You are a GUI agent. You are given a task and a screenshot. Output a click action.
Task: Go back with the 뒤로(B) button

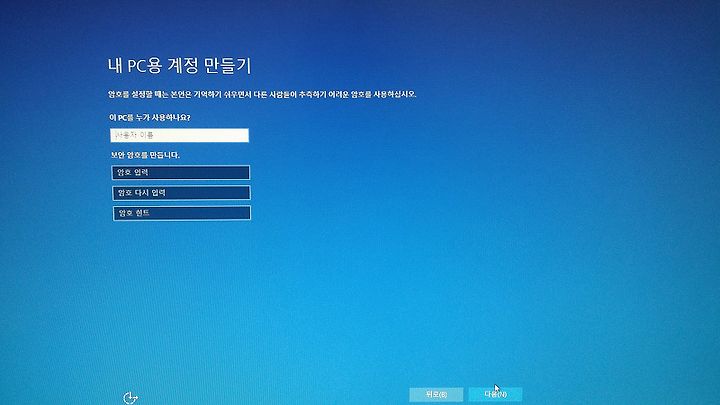436,394
